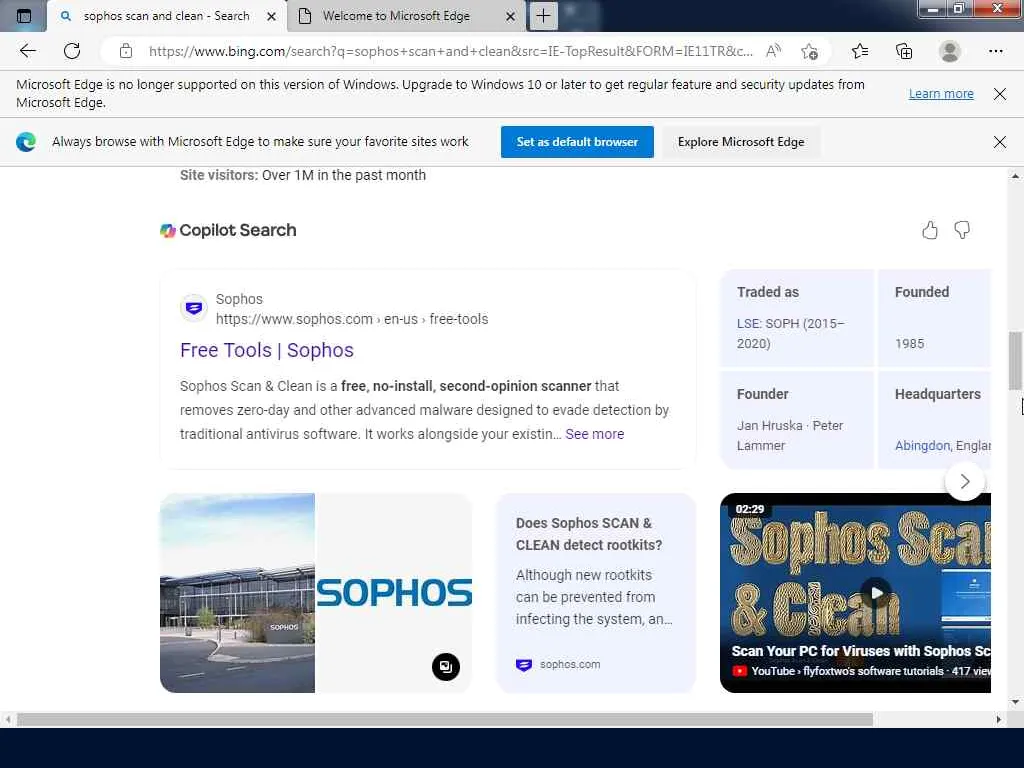
Task: Open the Read aloud icon
Action: [773, 51]
